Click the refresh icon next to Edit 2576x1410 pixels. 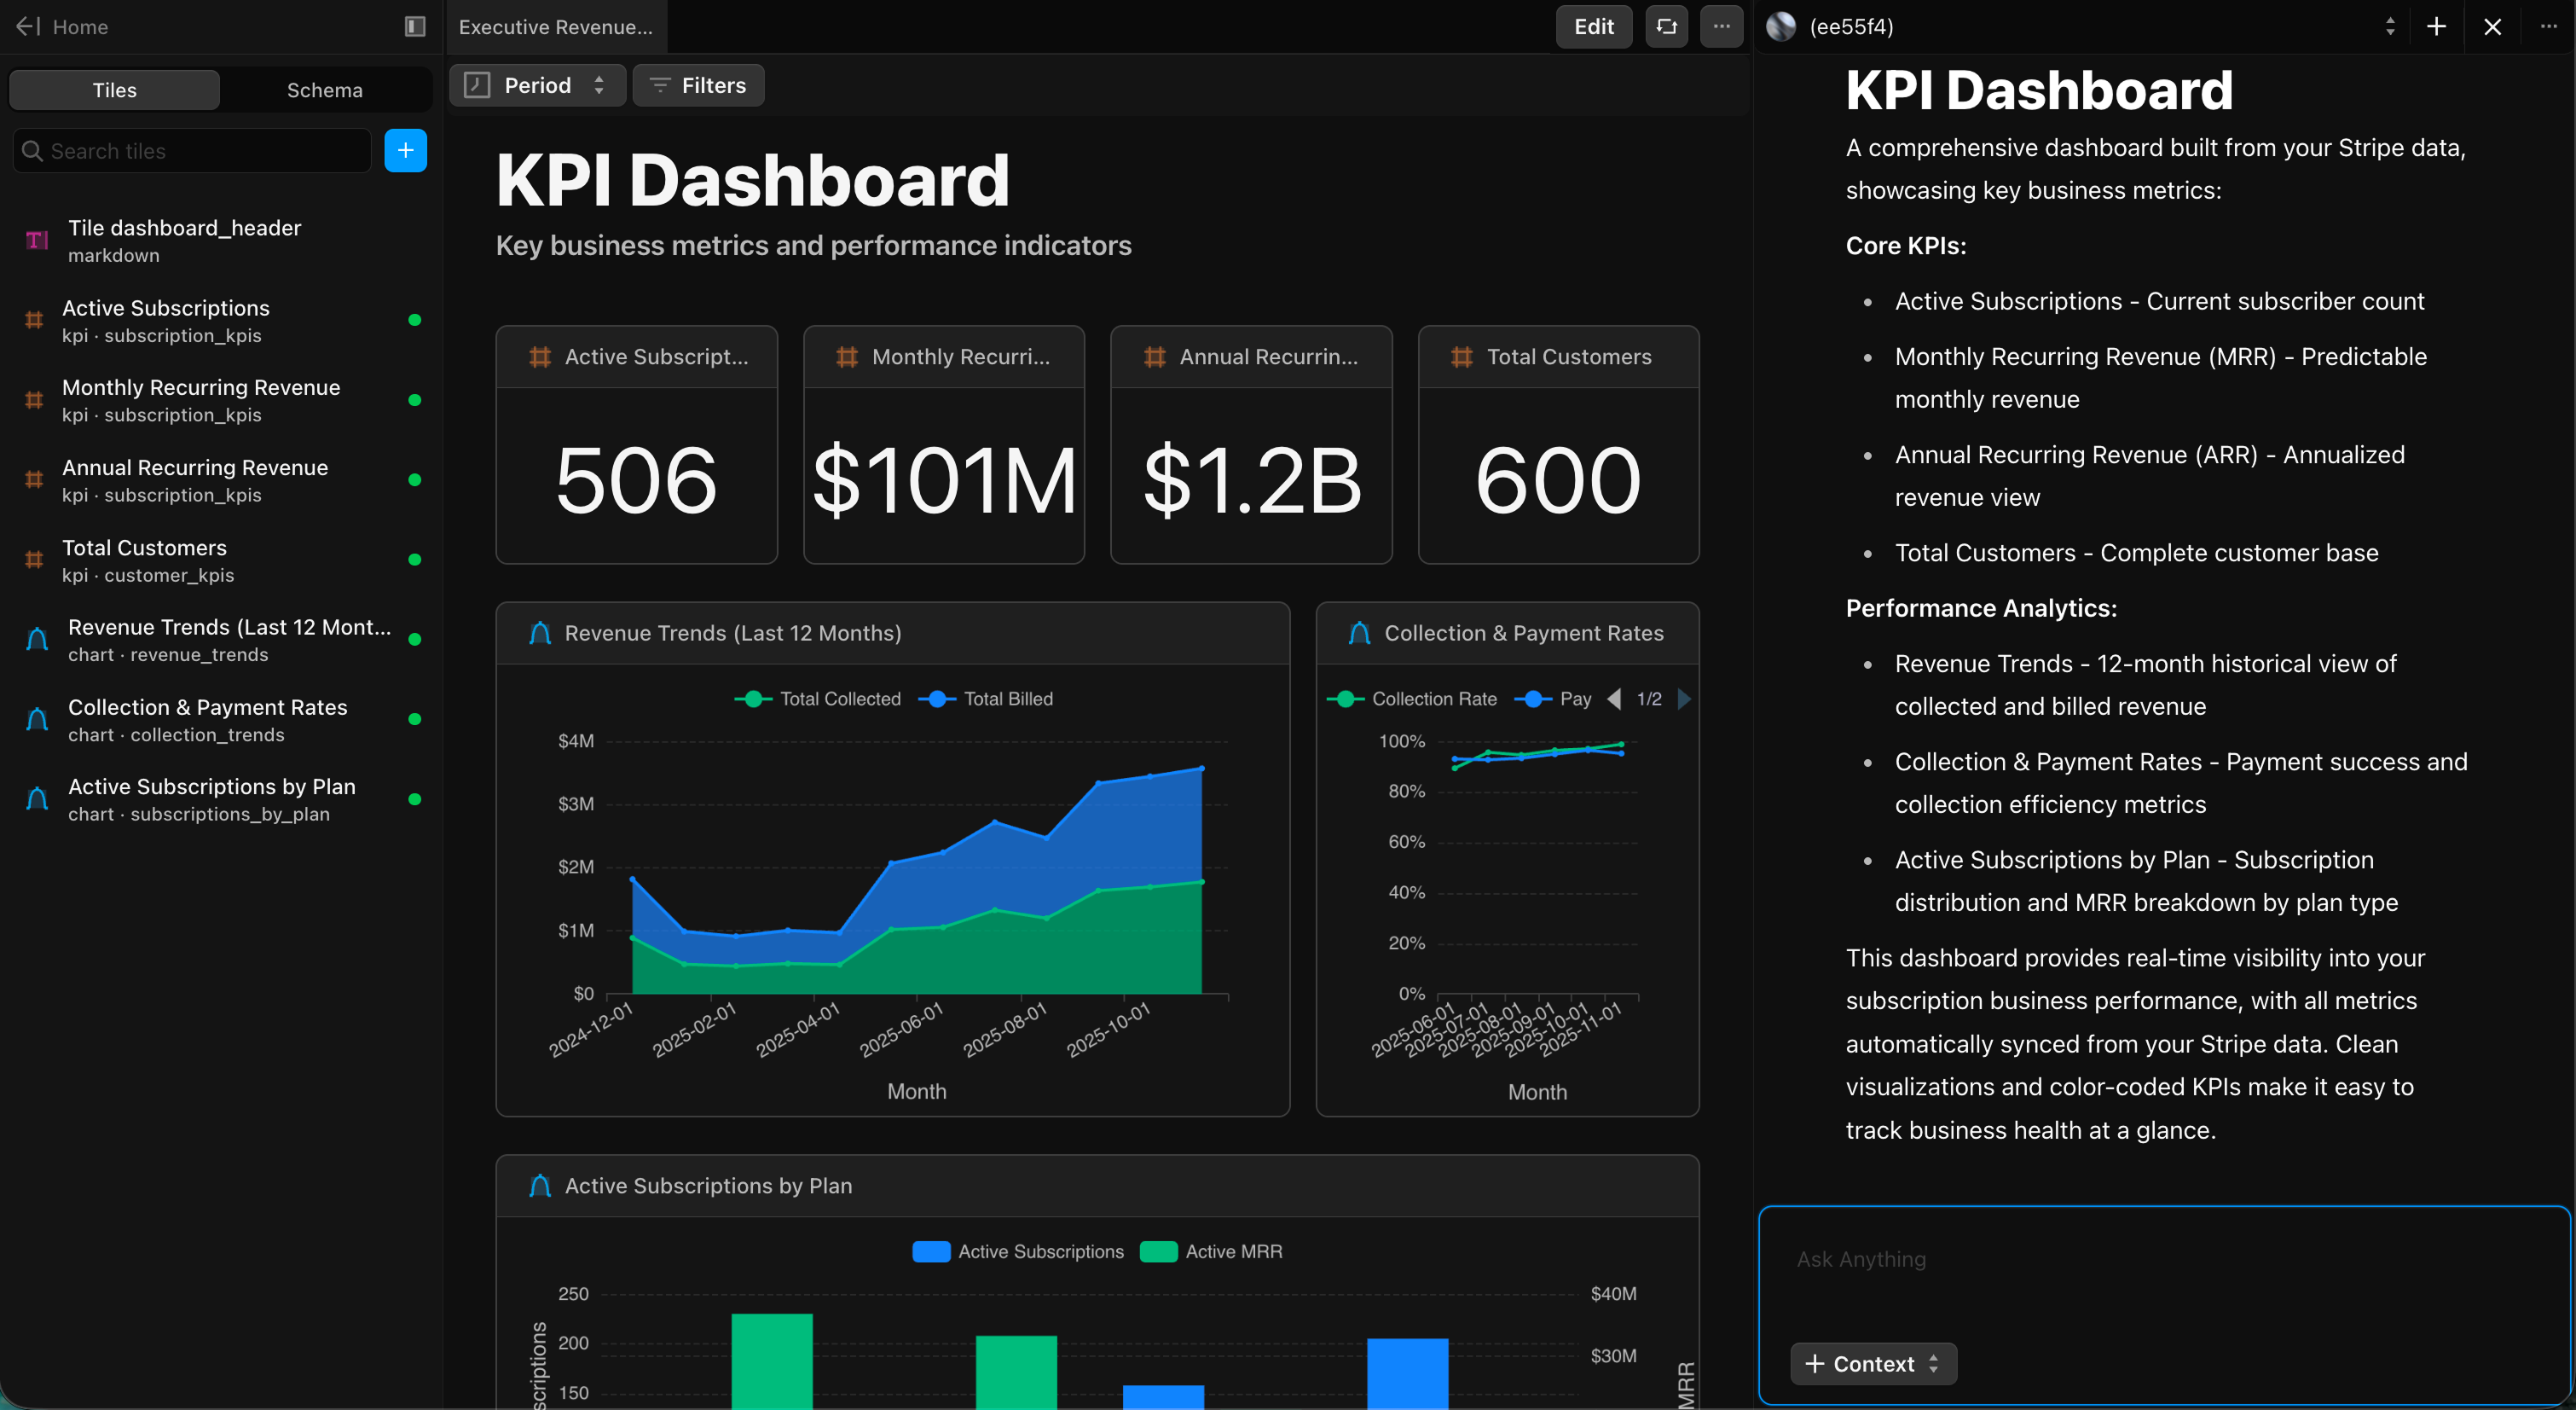(x=1666, y=26)
